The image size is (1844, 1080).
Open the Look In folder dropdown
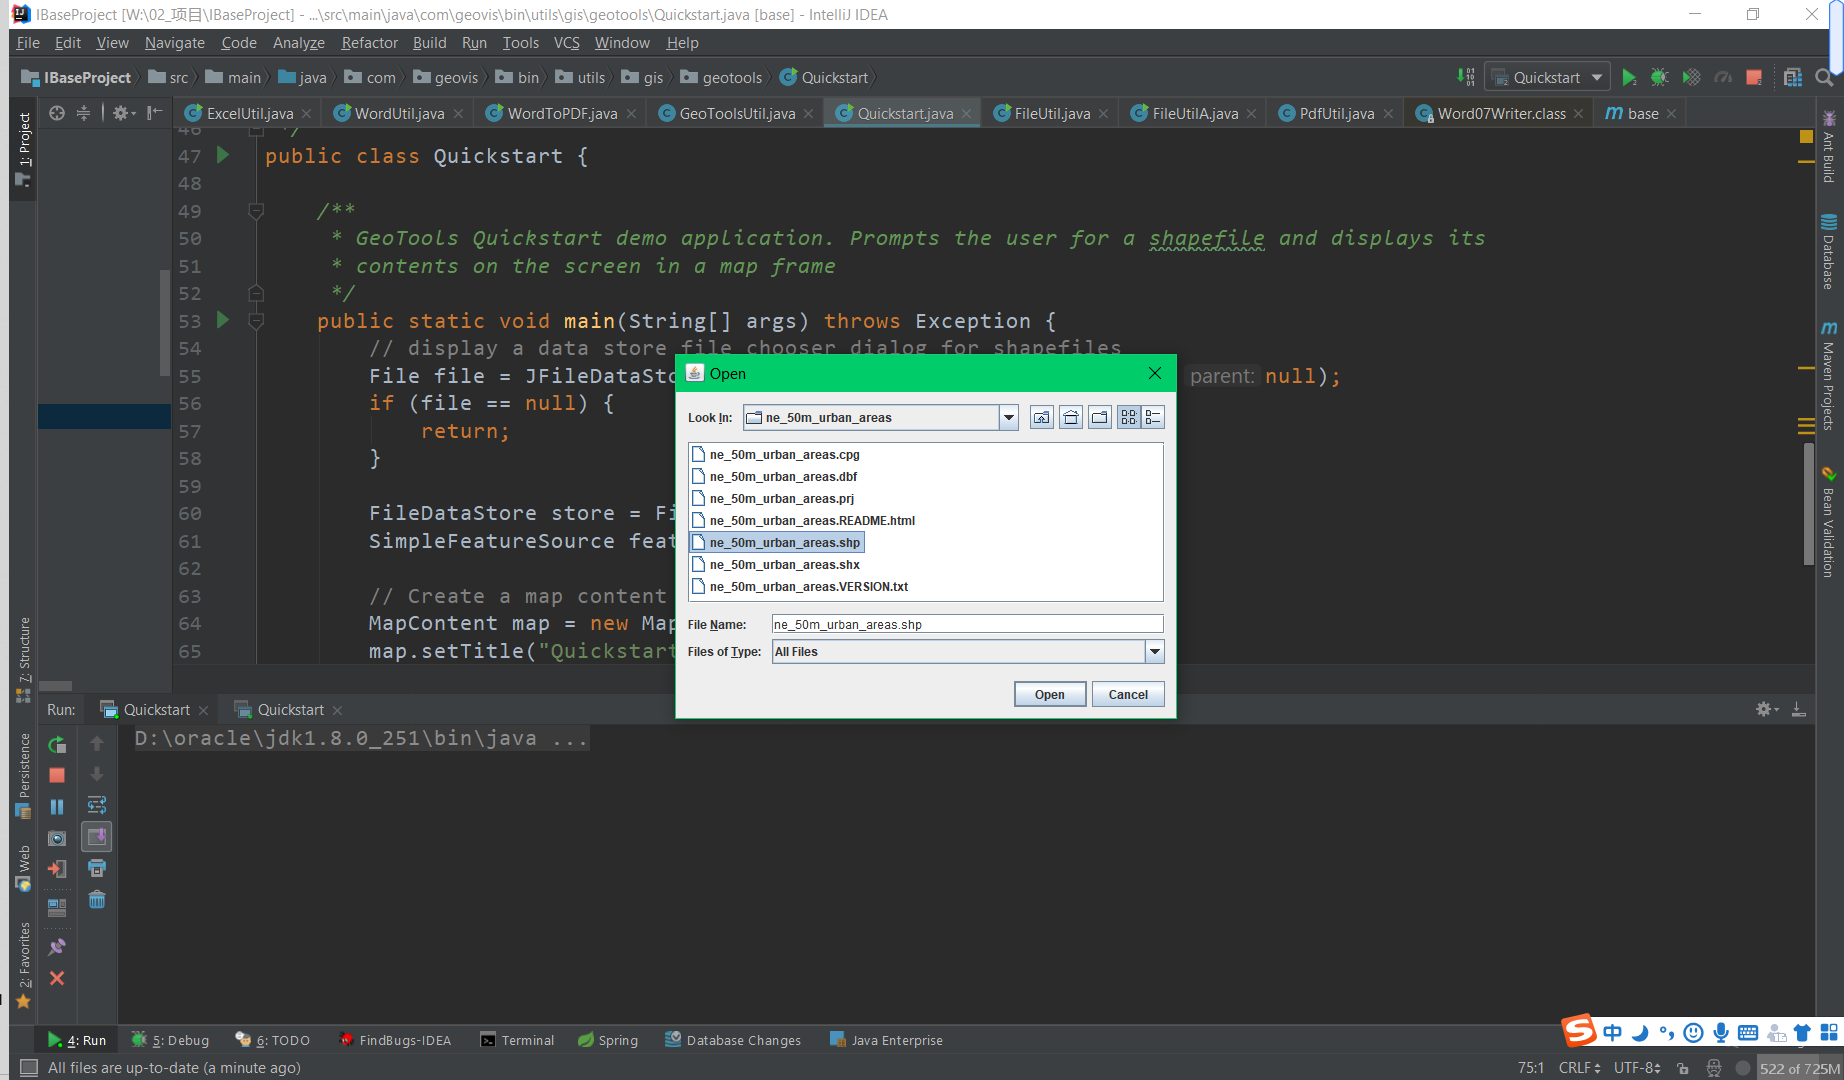(x=1007, y=417)
